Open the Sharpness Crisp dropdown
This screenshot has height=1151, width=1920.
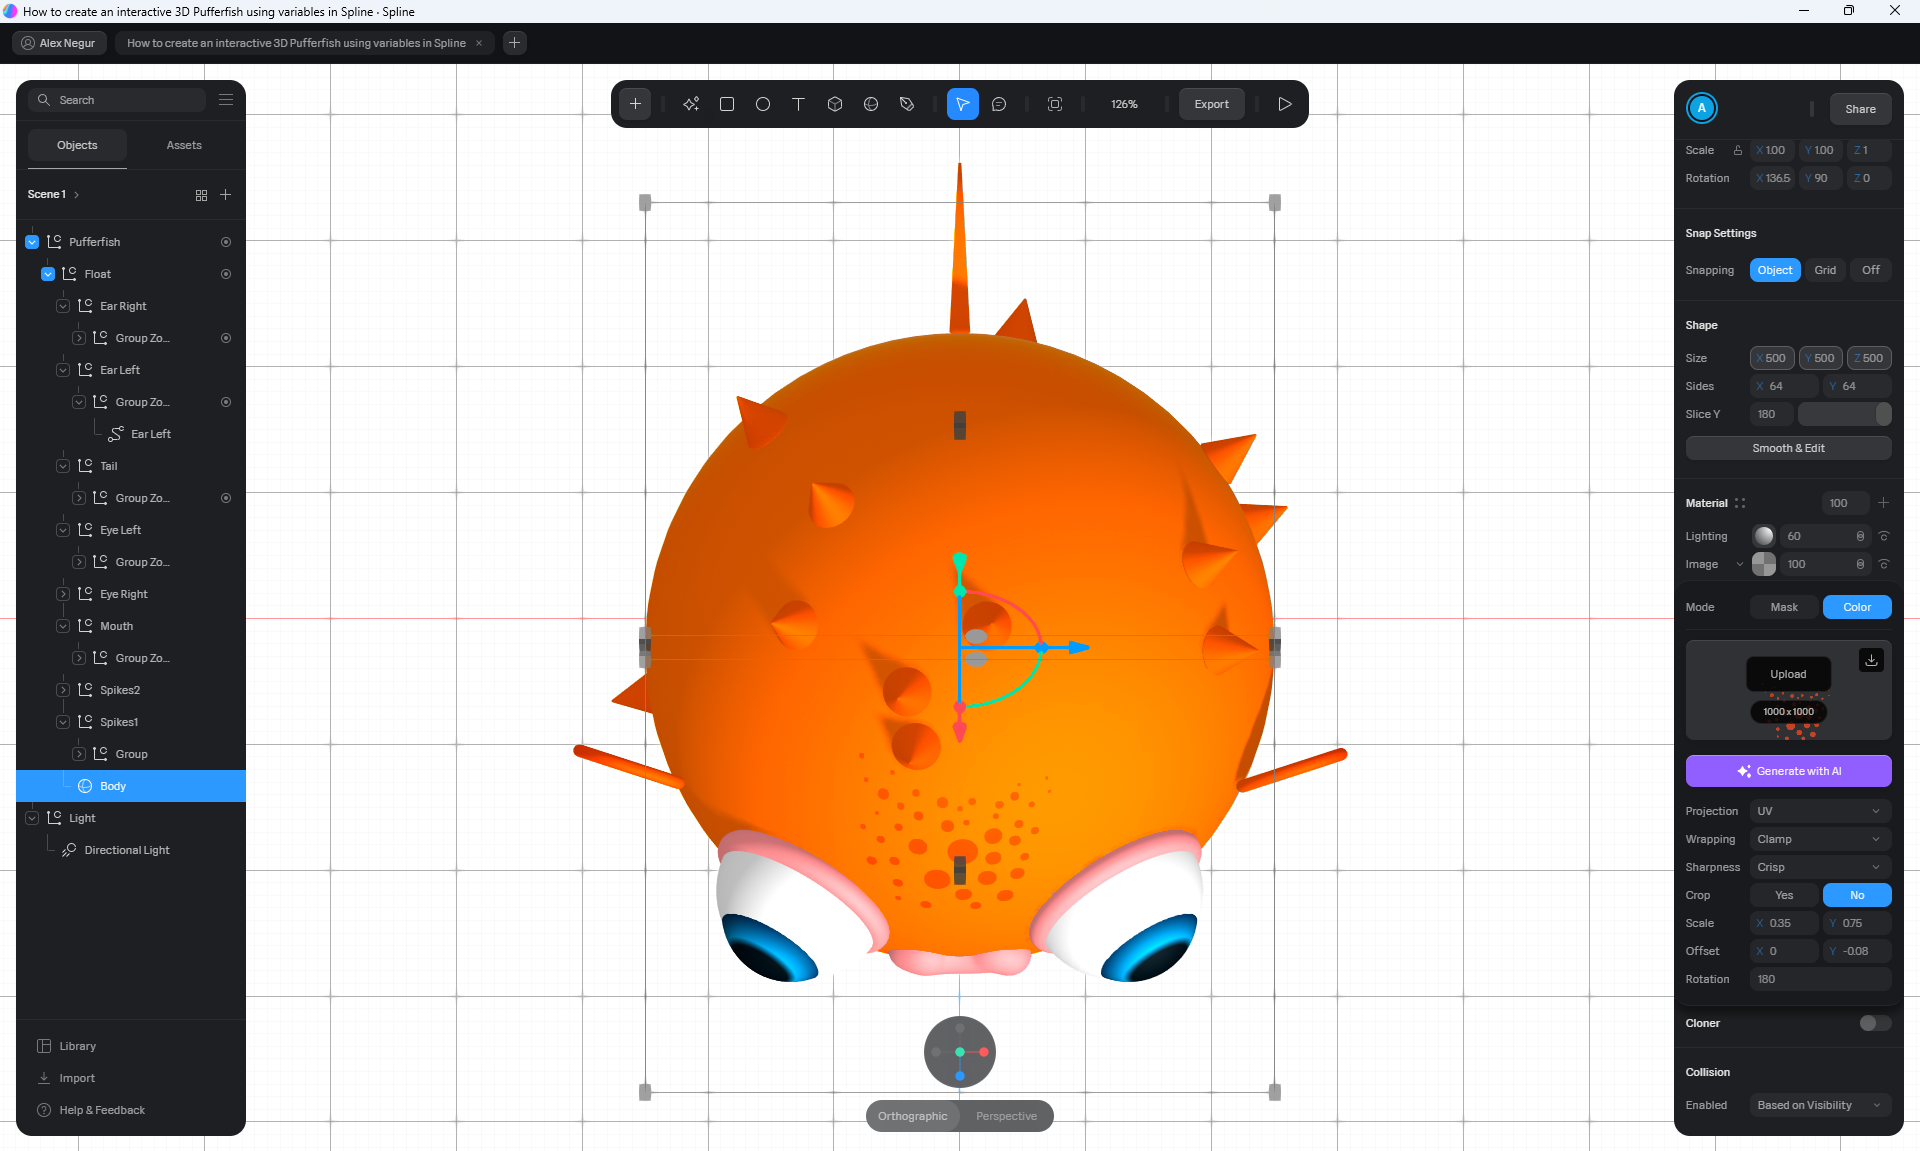pyautogui.click(x=1819, y=867)
